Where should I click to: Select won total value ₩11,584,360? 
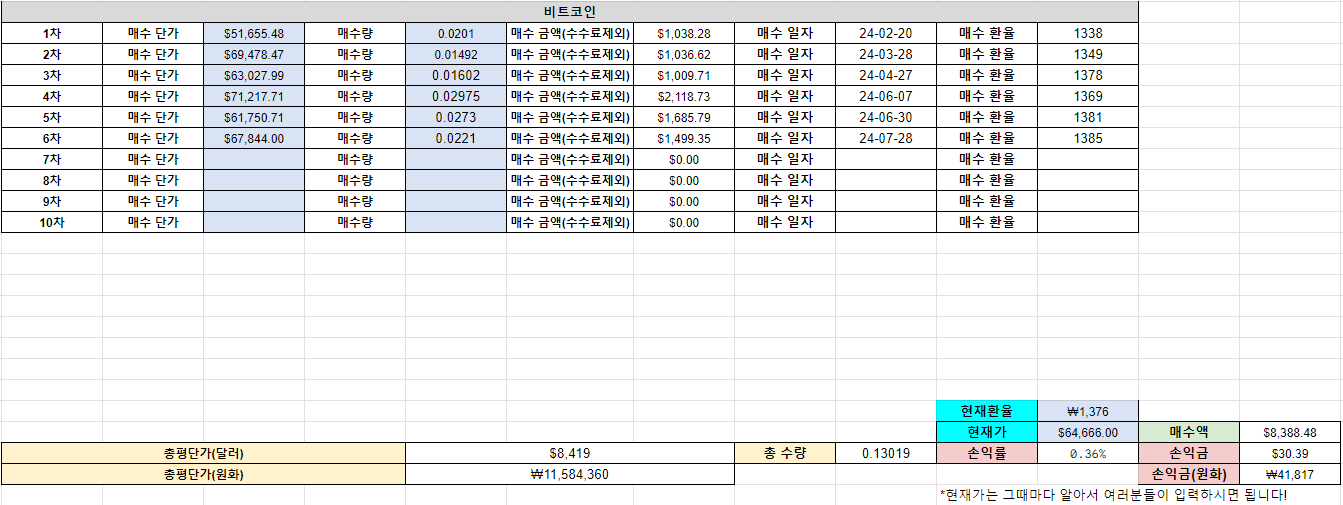570,474
